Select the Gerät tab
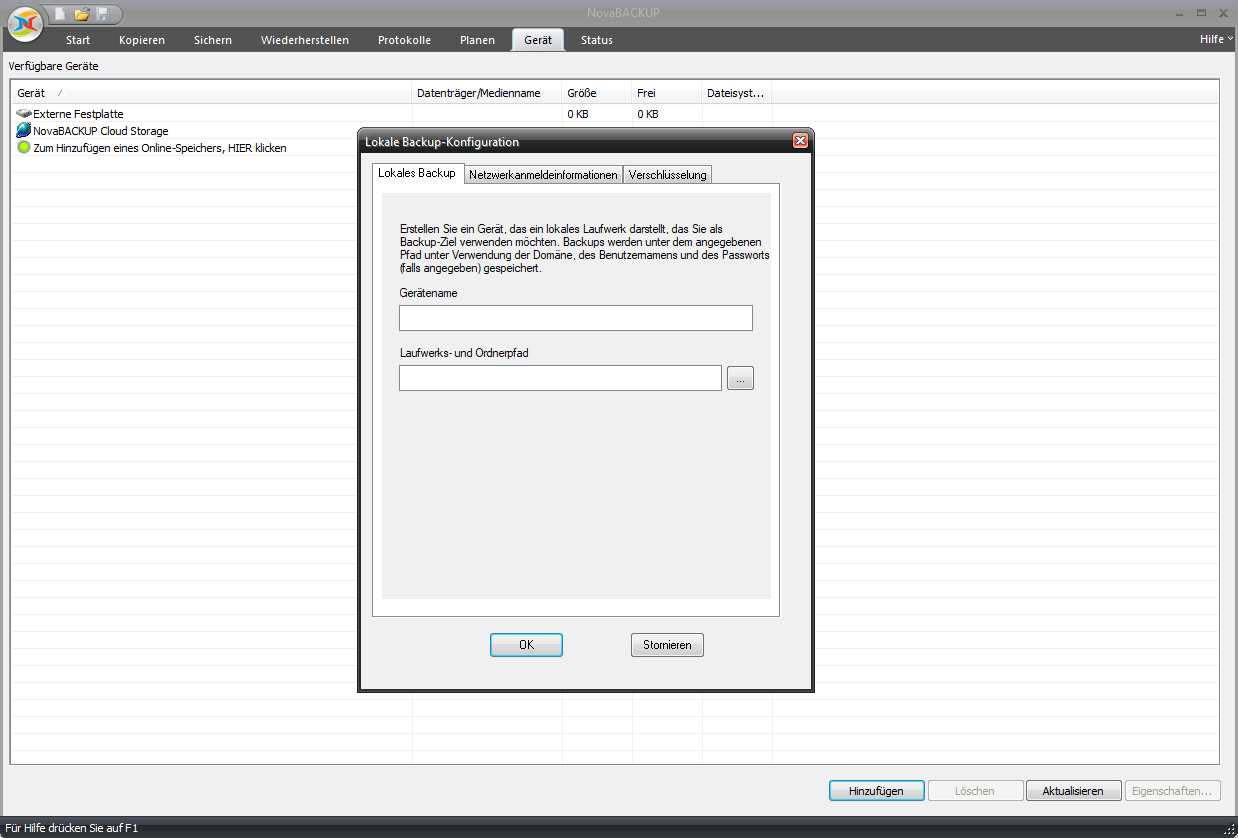Screen dimensions: 1238x838 (x=538, y=40)
